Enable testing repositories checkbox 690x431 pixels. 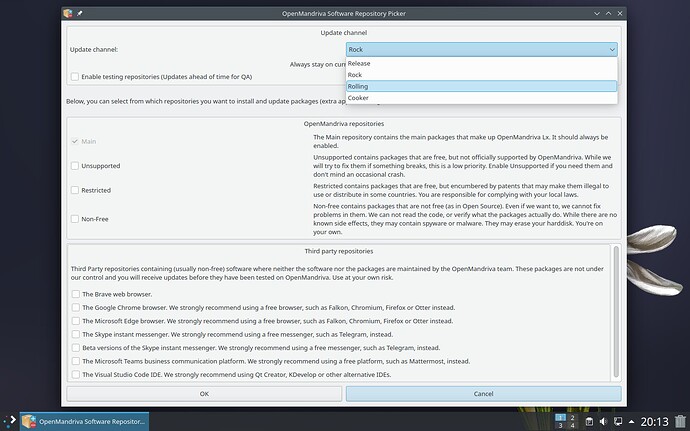(75, 77)
